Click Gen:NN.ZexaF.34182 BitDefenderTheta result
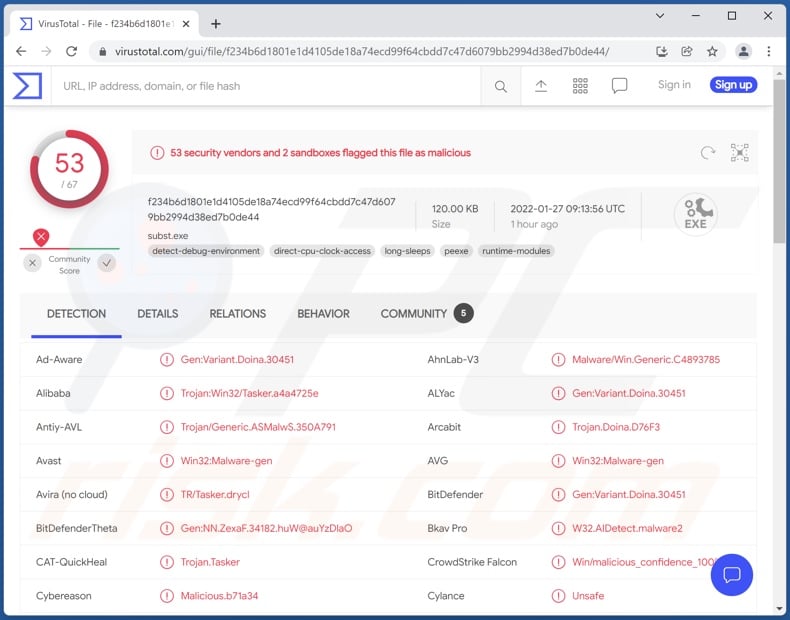 pyautogui.click(x=267, y=528)
